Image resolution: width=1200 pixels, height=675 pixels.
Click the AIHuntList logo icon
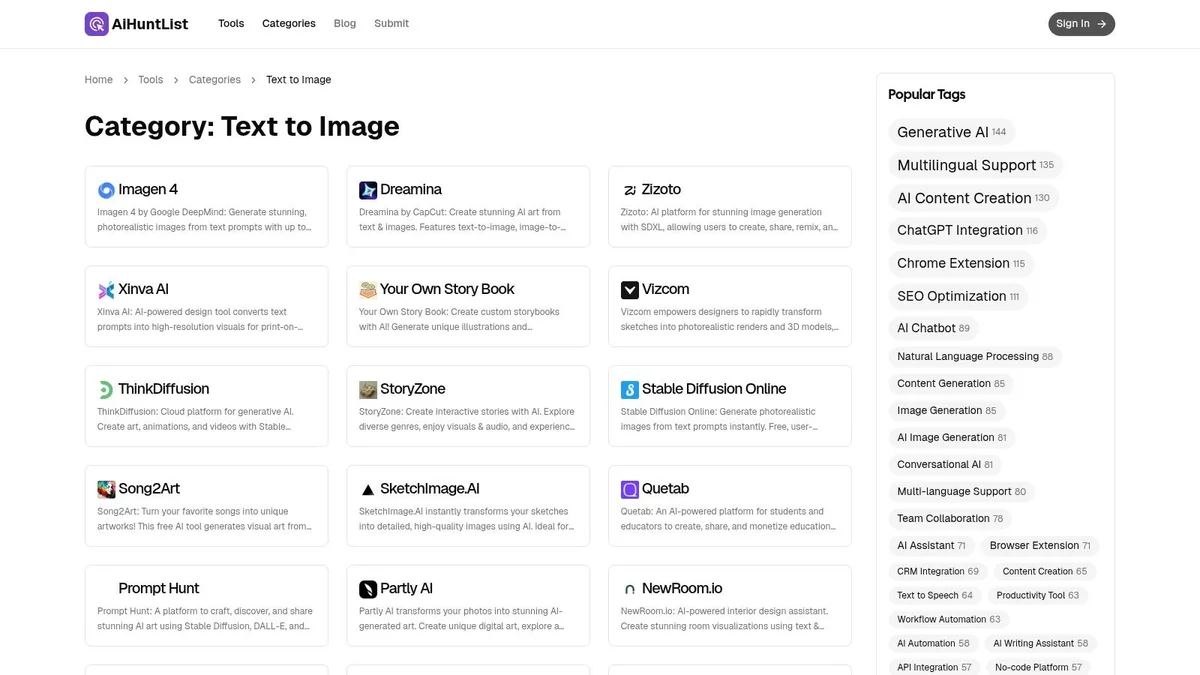pyautogui.click(x=96, y=24)
